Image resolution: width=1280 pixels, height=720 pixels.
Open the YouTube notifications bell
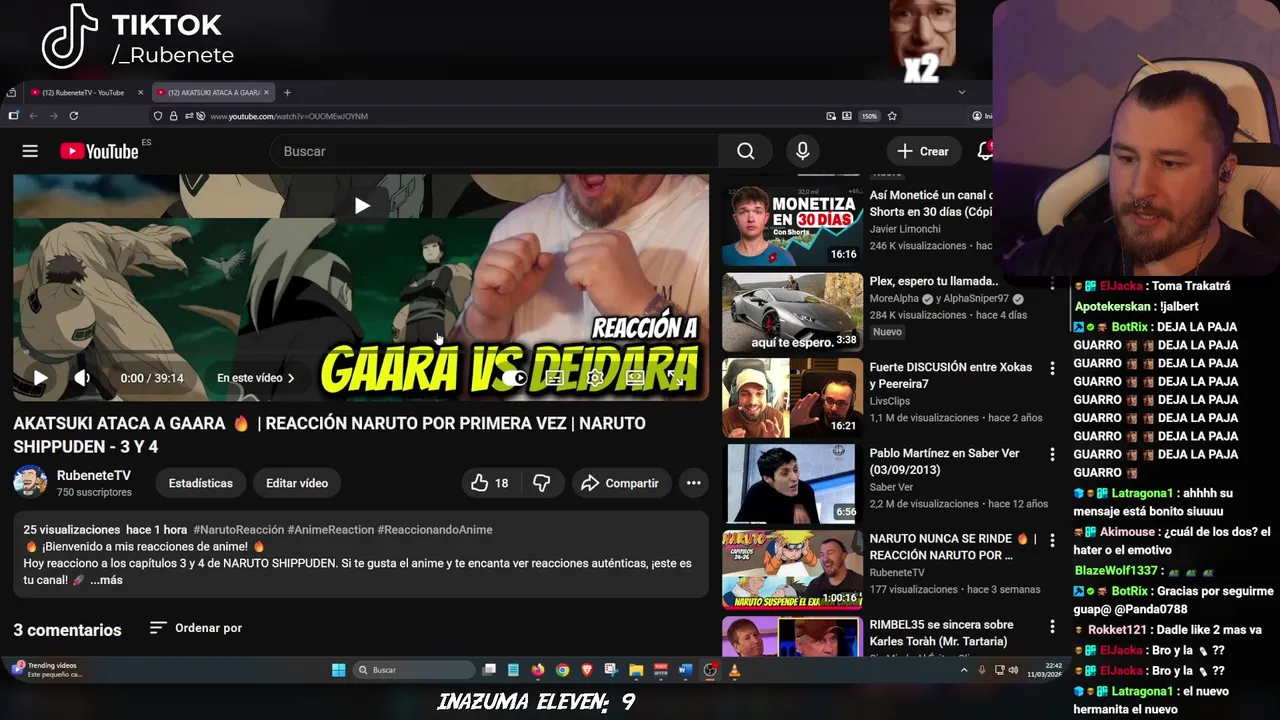click(x=985, y=151)
